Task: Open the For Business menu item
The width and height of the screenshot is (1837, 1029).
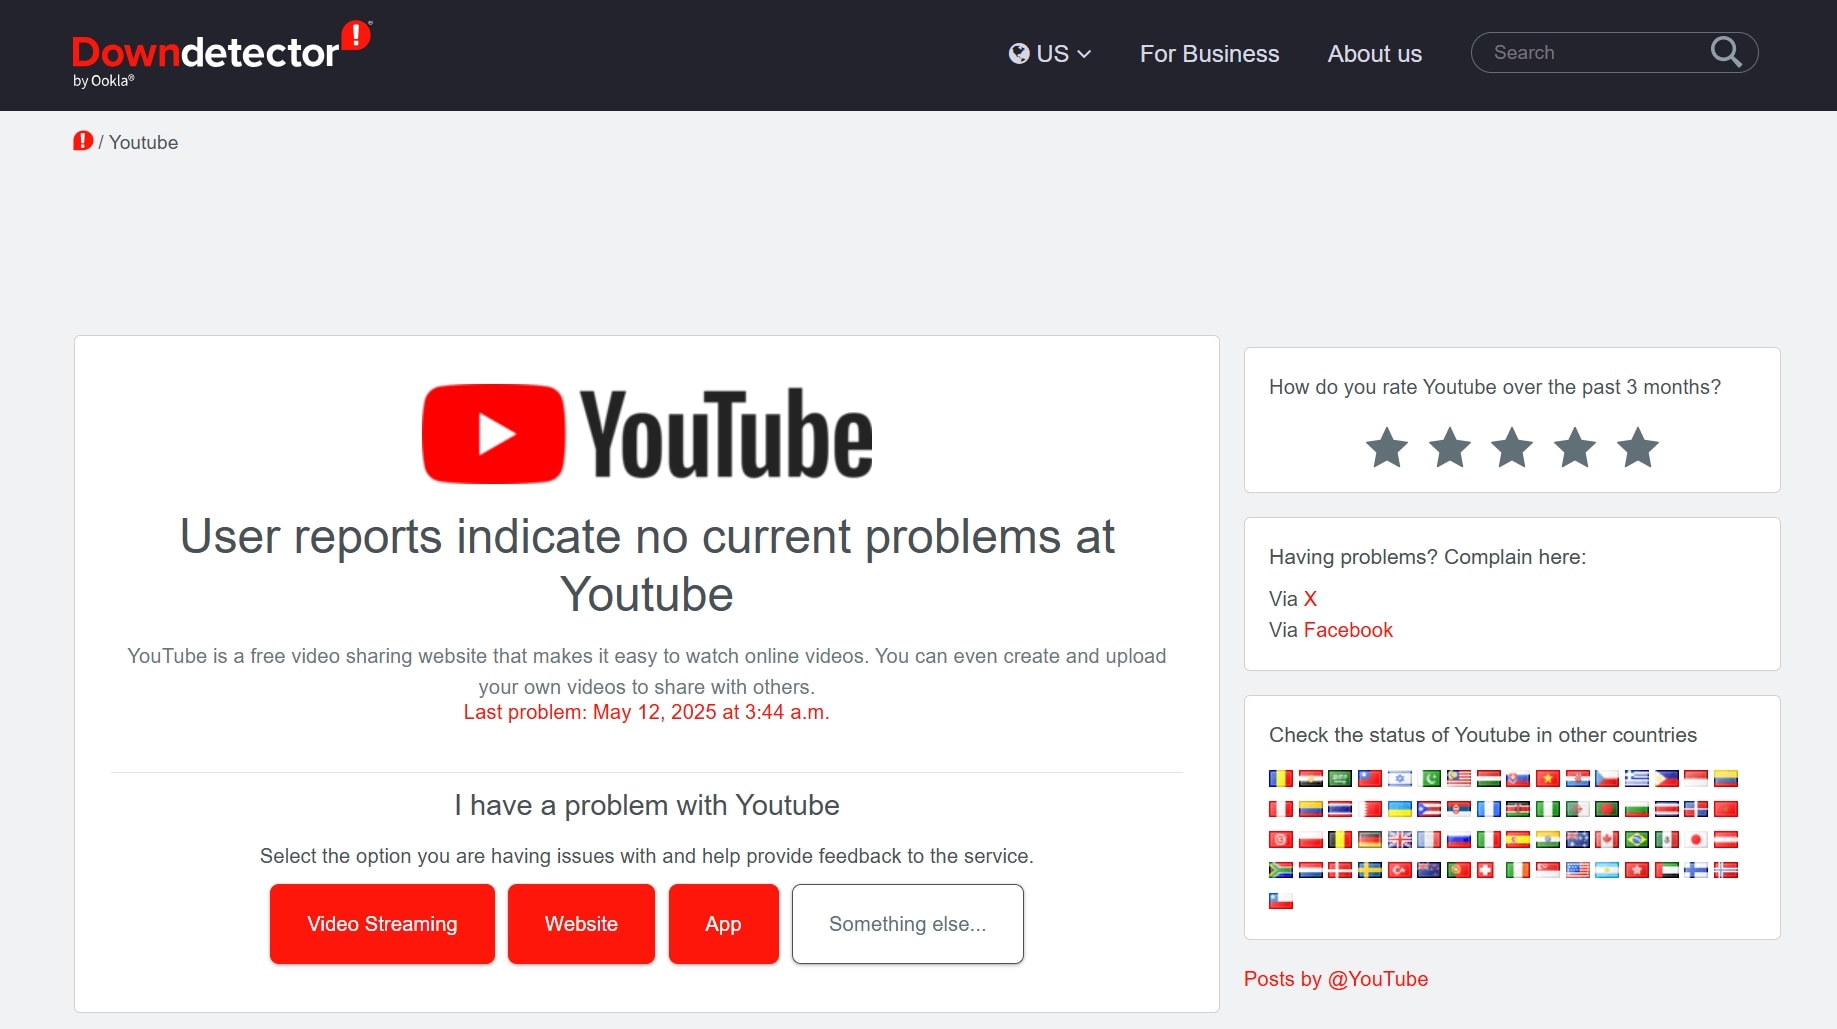Action: click(x=1209, y=54)
